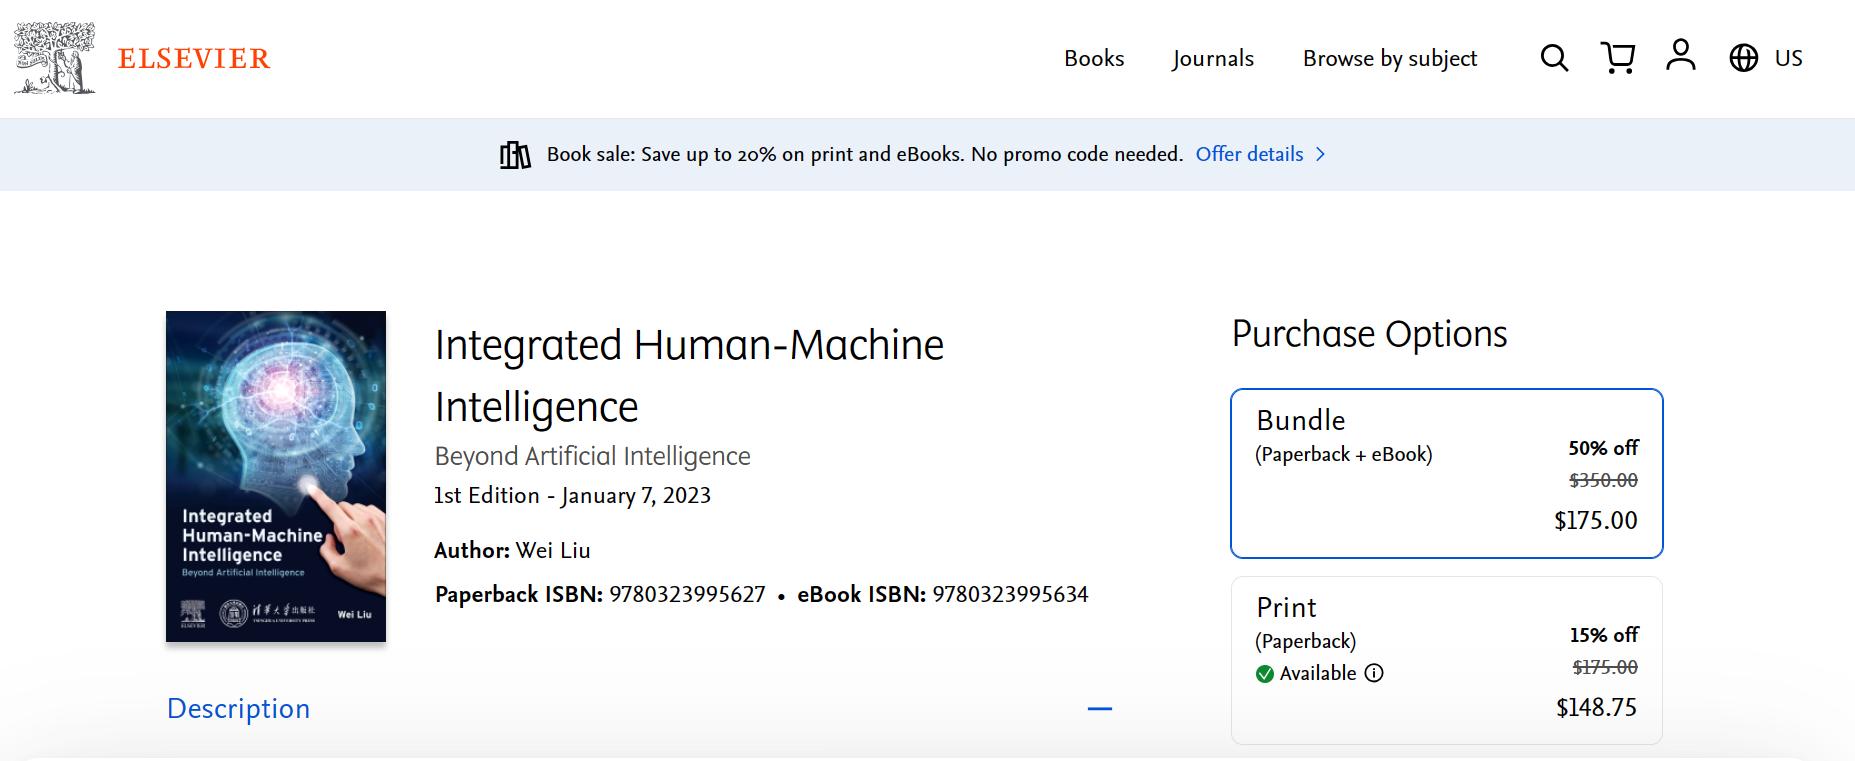Collapse the Description section minus icon
Image resolution: width=1855 pixels, height=761 pixels.
1099,709
